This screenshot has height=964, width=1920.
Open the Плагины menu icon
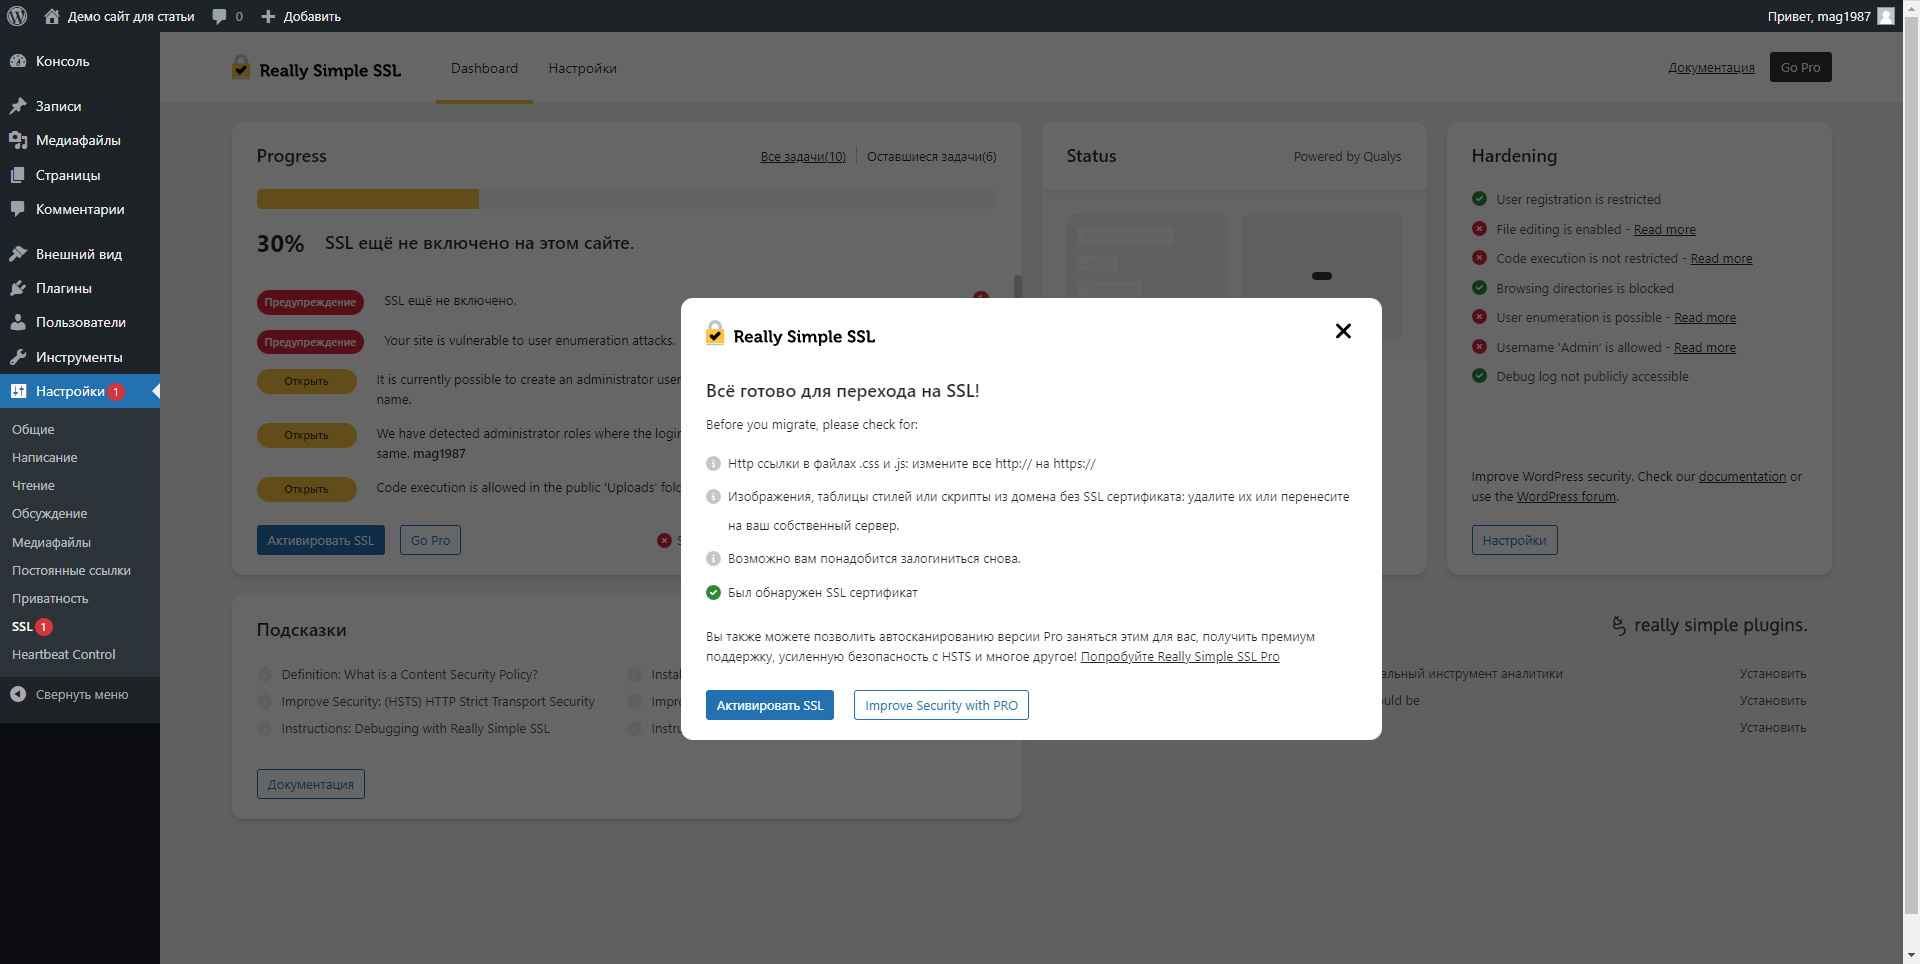[18, 288]
